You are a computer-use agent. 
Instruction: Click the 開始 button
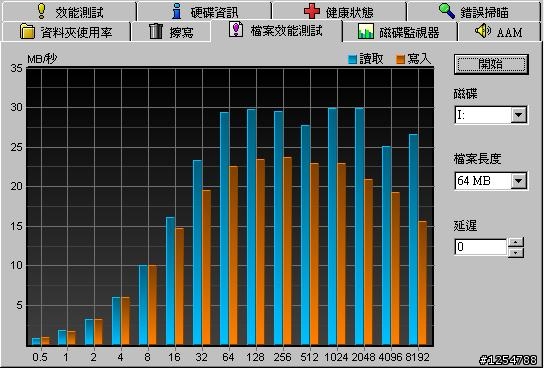[x=491, y=64]
